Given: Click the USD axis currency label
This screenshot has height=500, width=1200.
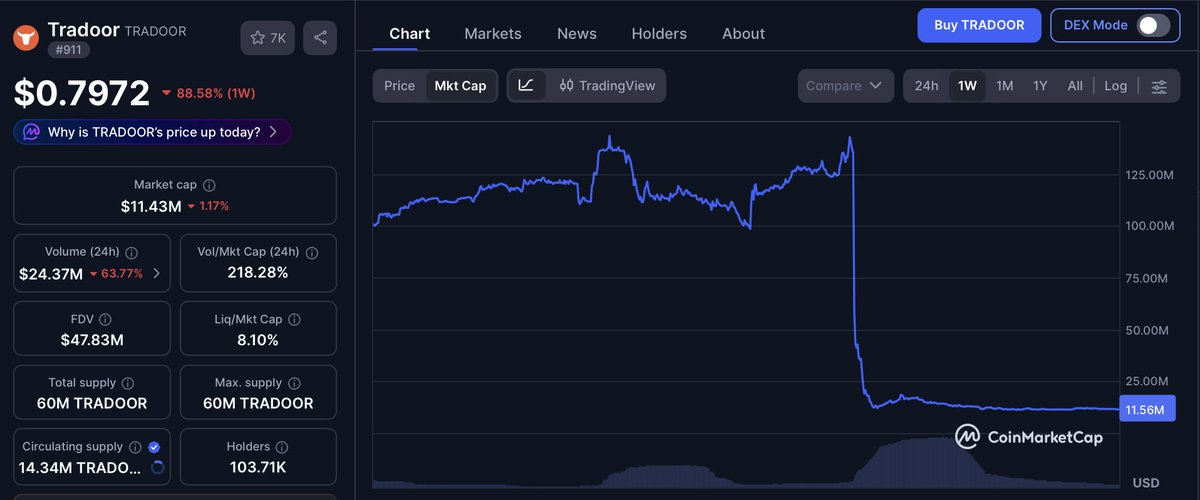Looking at the screenshot, I should point(1146,483).
